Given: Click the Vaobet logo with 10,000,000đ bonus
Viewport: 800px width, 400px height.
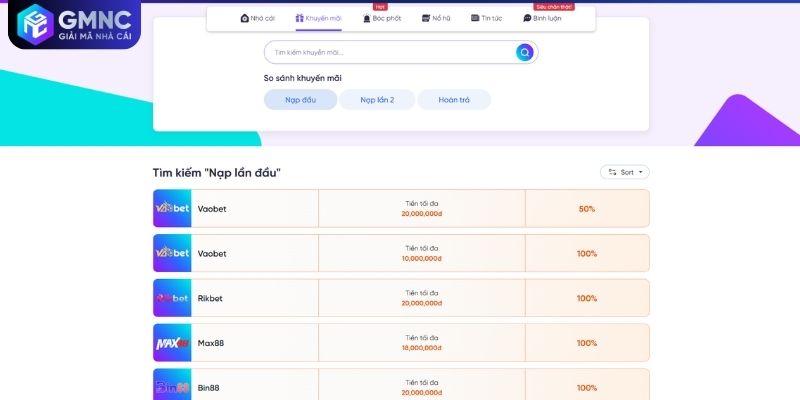Looking at the screenshot, I should pyautogui.click(x=172, y=253).
